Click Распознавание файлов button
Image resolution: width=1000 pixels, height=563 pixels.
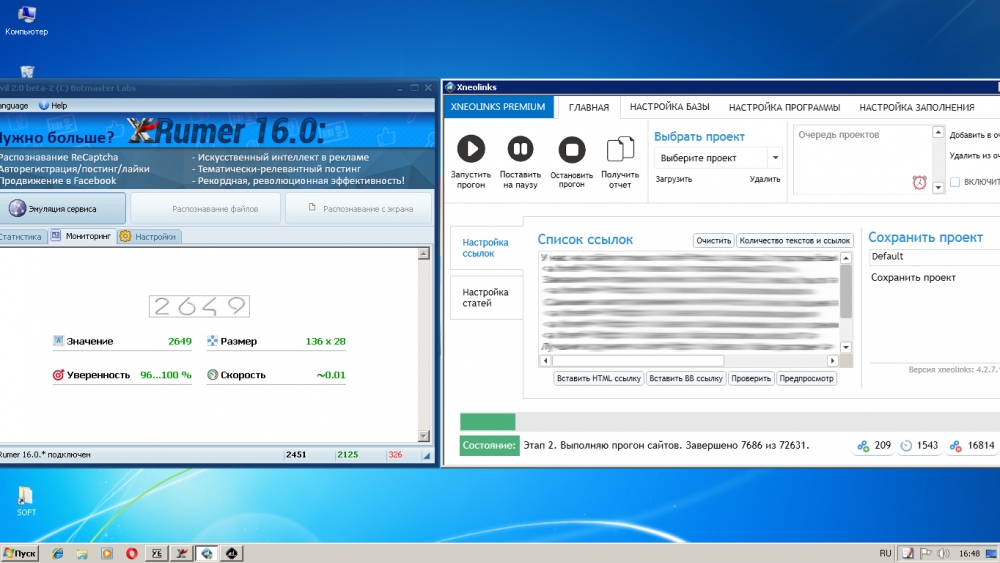pyautogui.click(x=205, y=208)
